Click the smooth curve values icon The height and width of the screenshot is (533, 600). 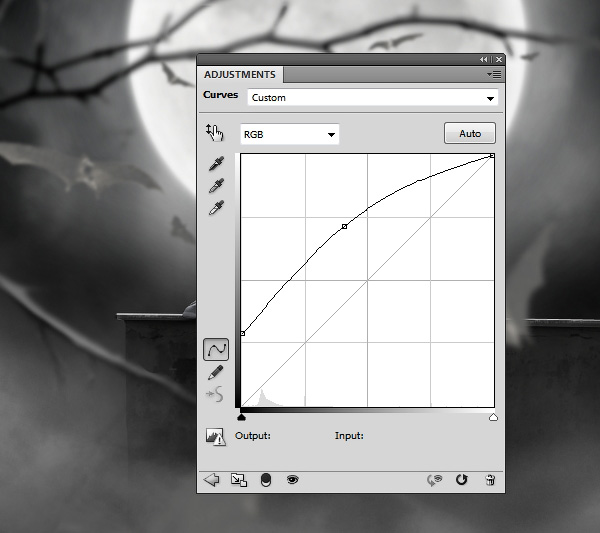click(215, 394)
